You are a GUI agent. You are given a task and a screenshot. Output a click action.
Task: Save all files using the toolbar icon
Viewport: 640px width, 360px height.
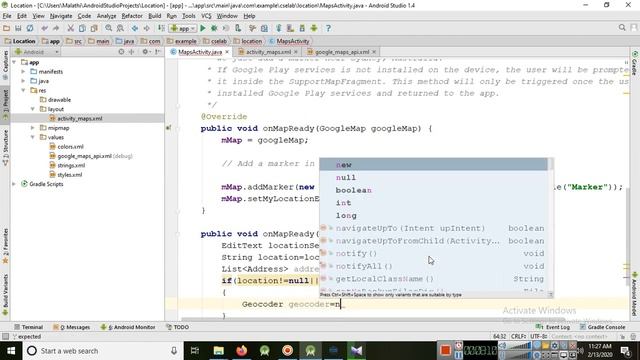click(x=18, y=28)
